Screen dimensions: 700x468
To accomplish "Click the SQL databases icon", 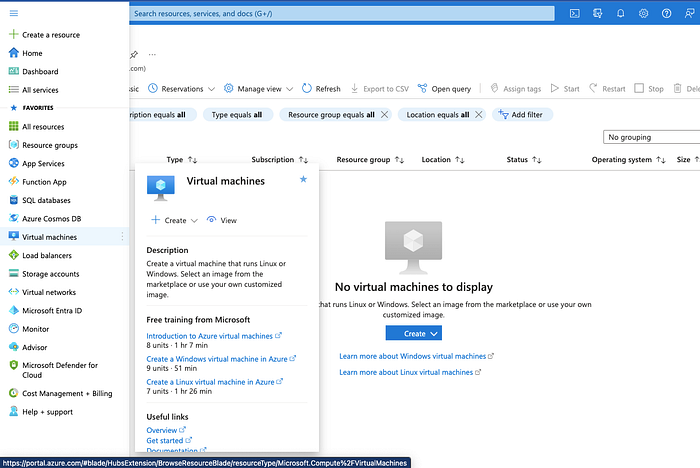I will pyautogui.click(x=14, y=200).
